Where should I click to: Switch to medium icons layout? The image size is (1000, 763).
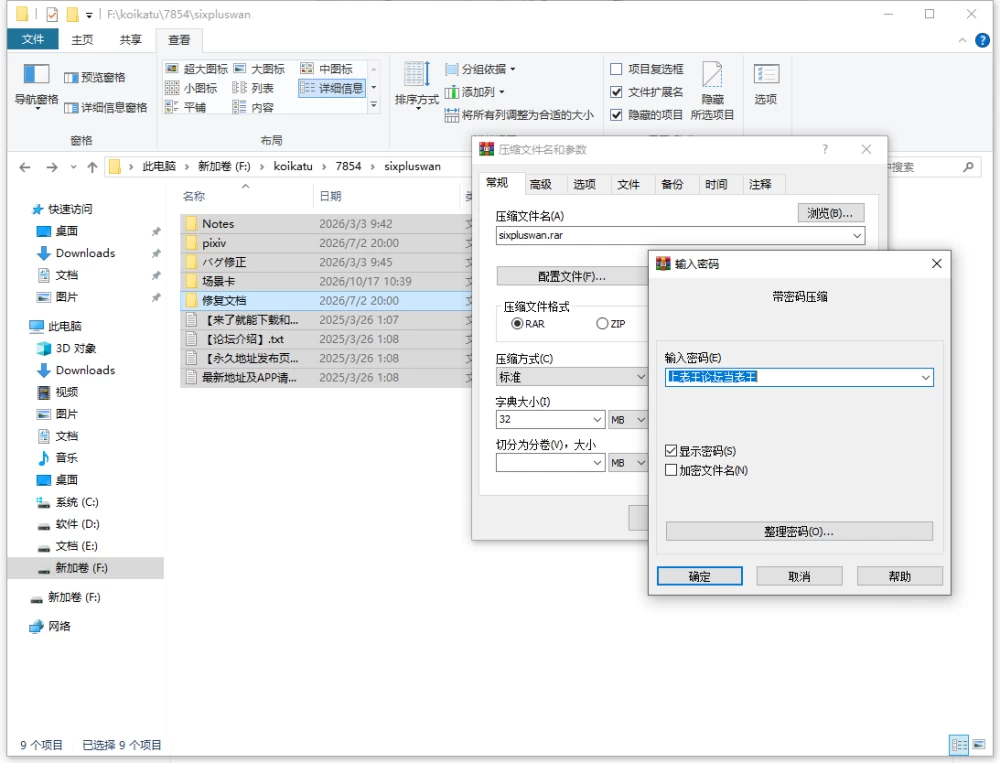point(327,69)
